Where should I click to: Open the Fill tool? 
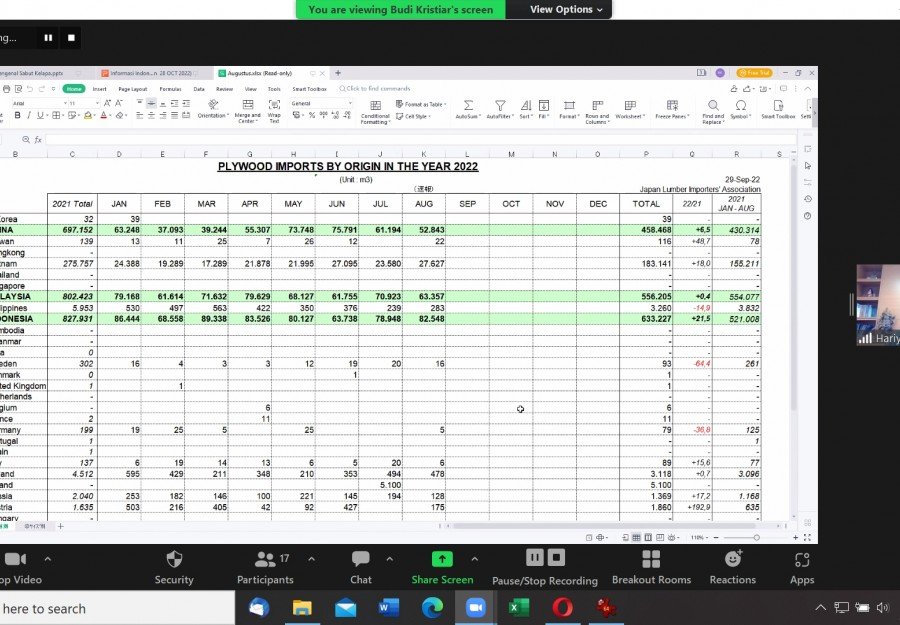(544, 109)
